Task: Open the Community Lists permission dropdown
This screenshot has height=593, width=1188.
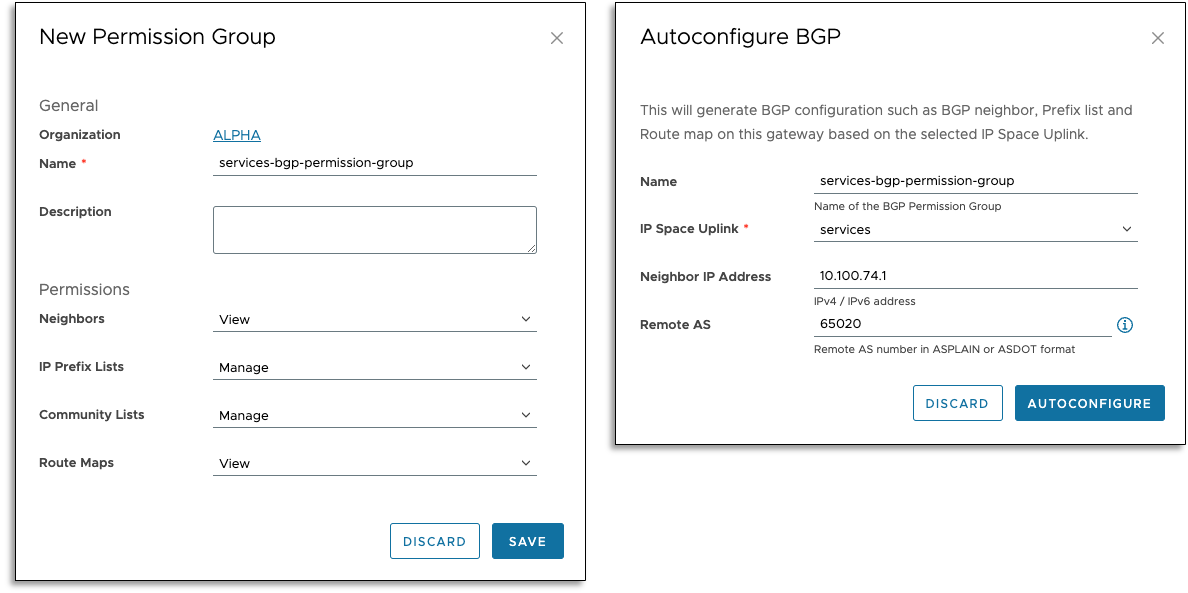Action: [x=375, y=416]
